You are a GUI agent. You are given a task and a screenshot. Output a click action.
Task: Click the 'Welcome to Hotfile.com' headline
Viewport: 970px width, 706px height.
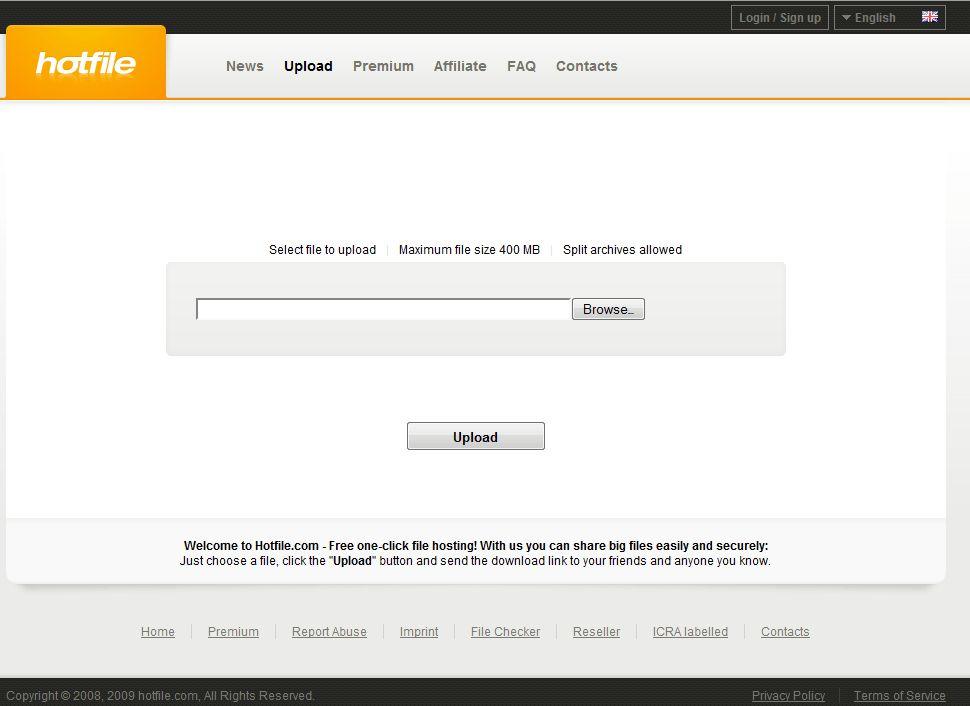coord(476,546)
